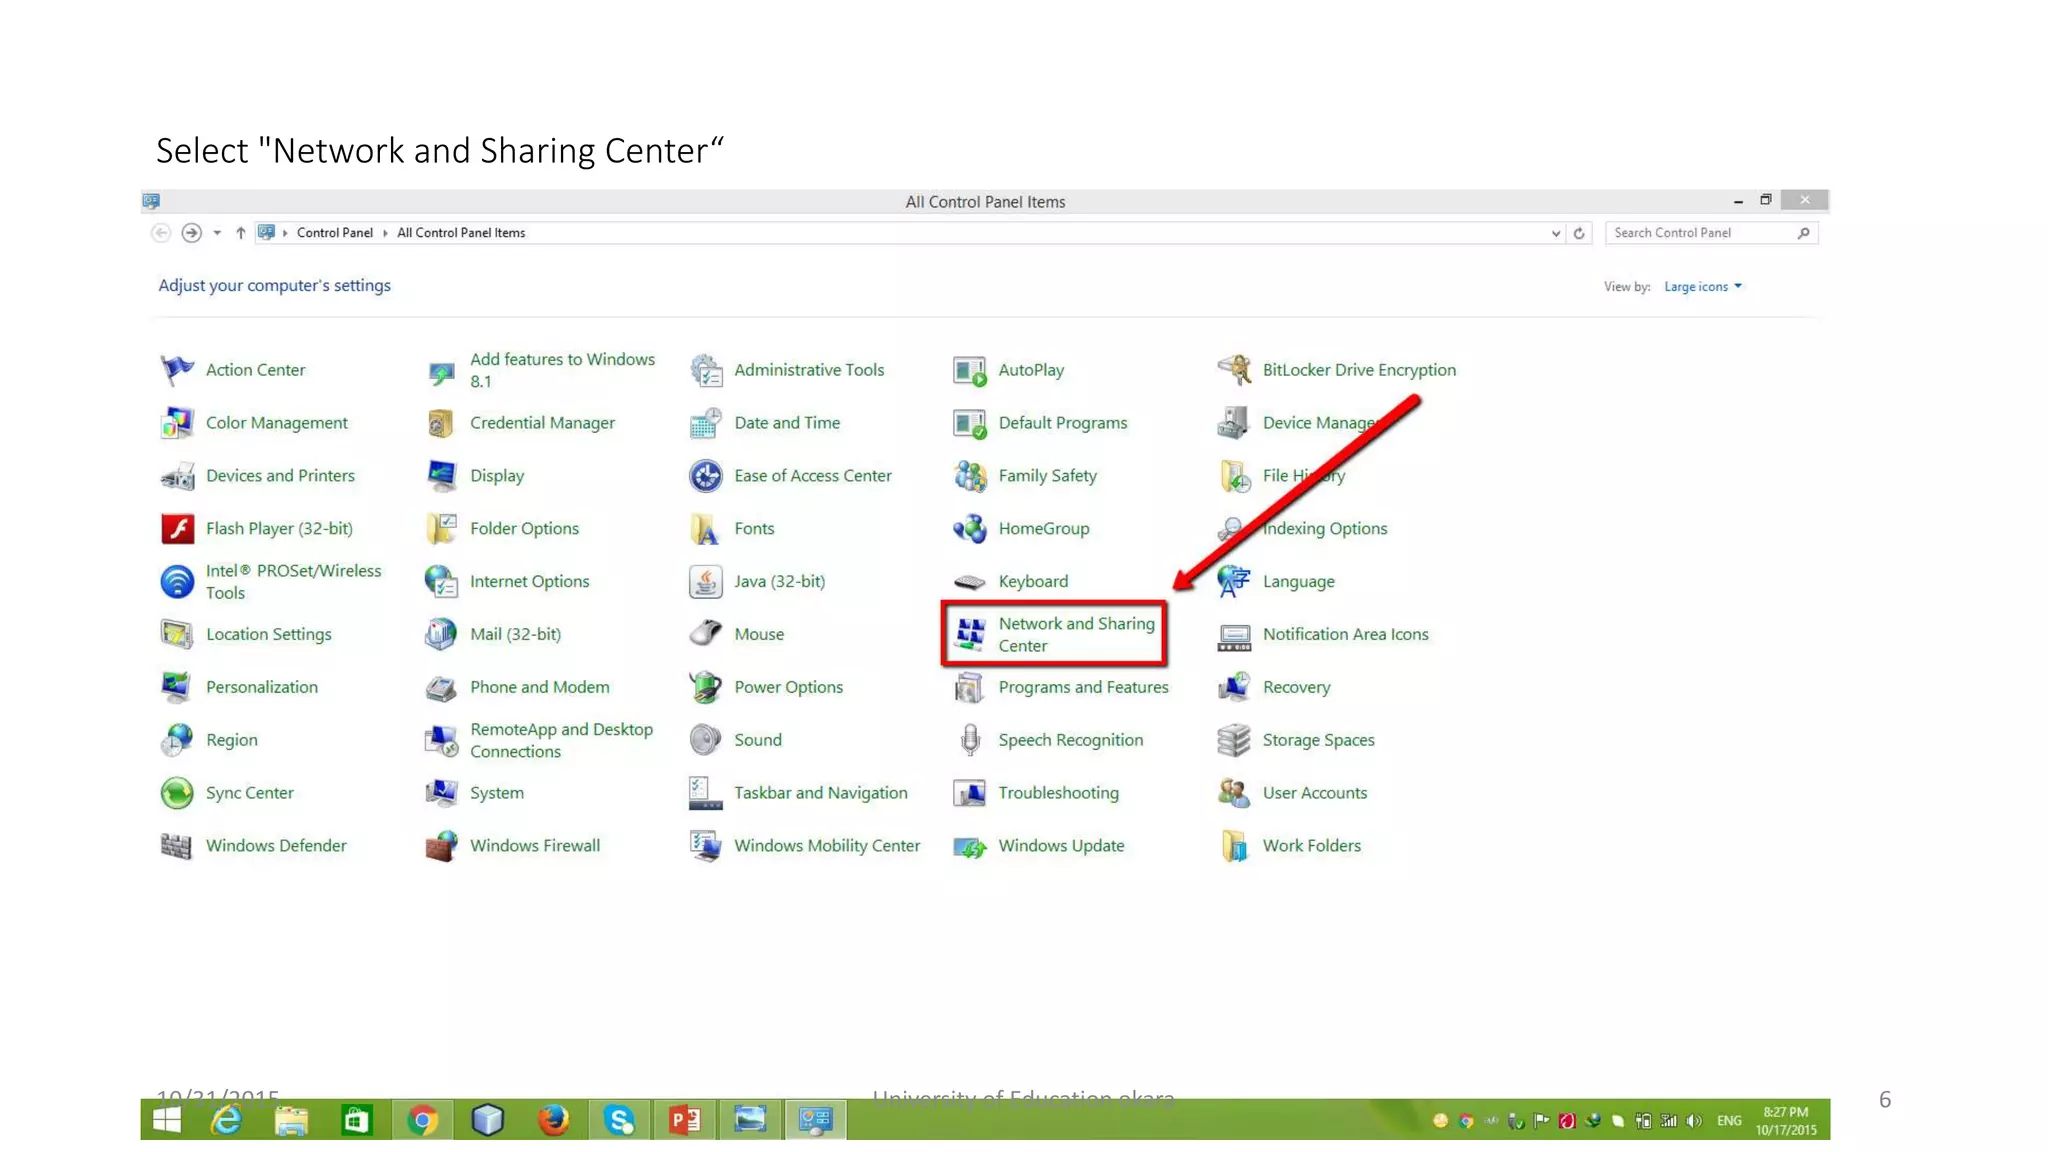The height and width of the screenshot is (1152, 2048).
Task: Open the HomeGroup icon
Action: (x=969, y=529)
